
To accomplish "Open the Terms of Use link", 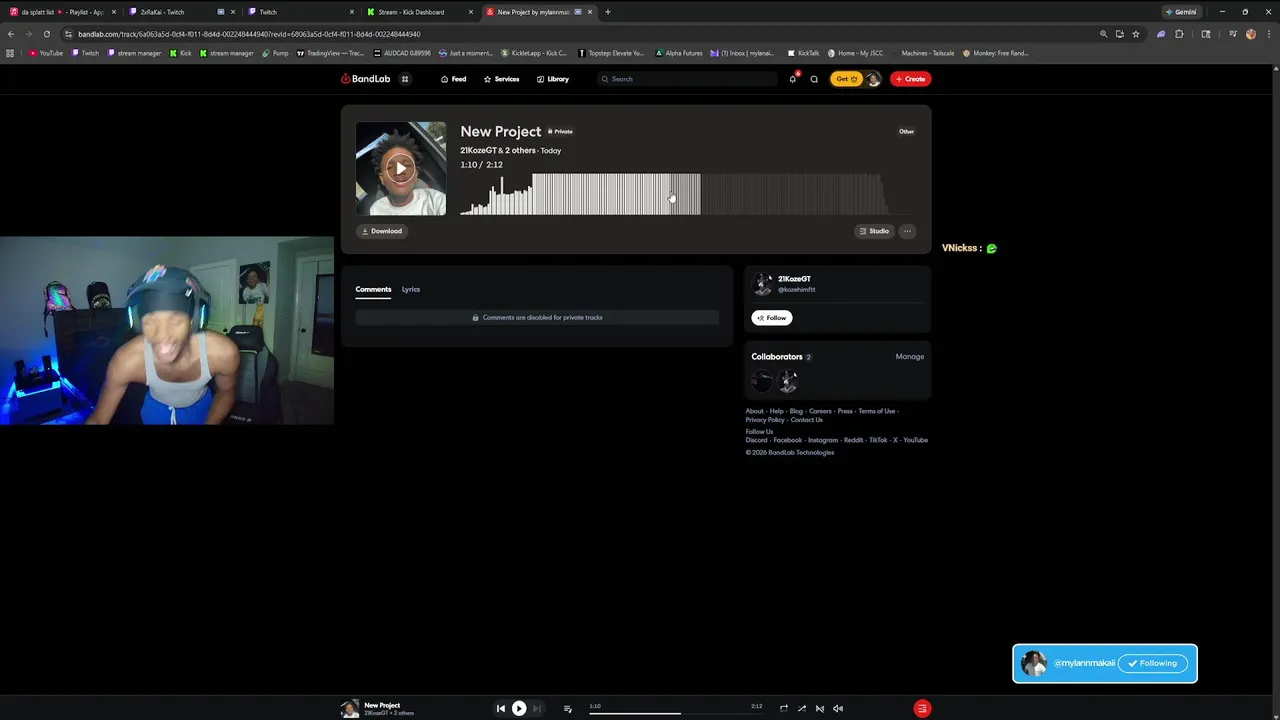I will (876, 411).
